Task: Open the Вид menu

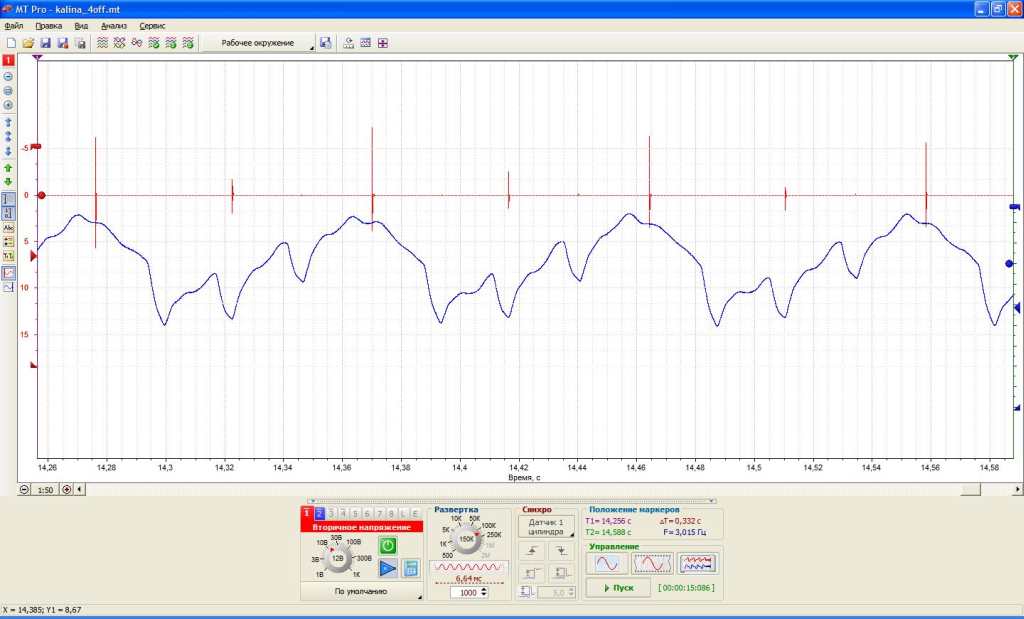Action: pyautogui.click(x=81, y=26)
